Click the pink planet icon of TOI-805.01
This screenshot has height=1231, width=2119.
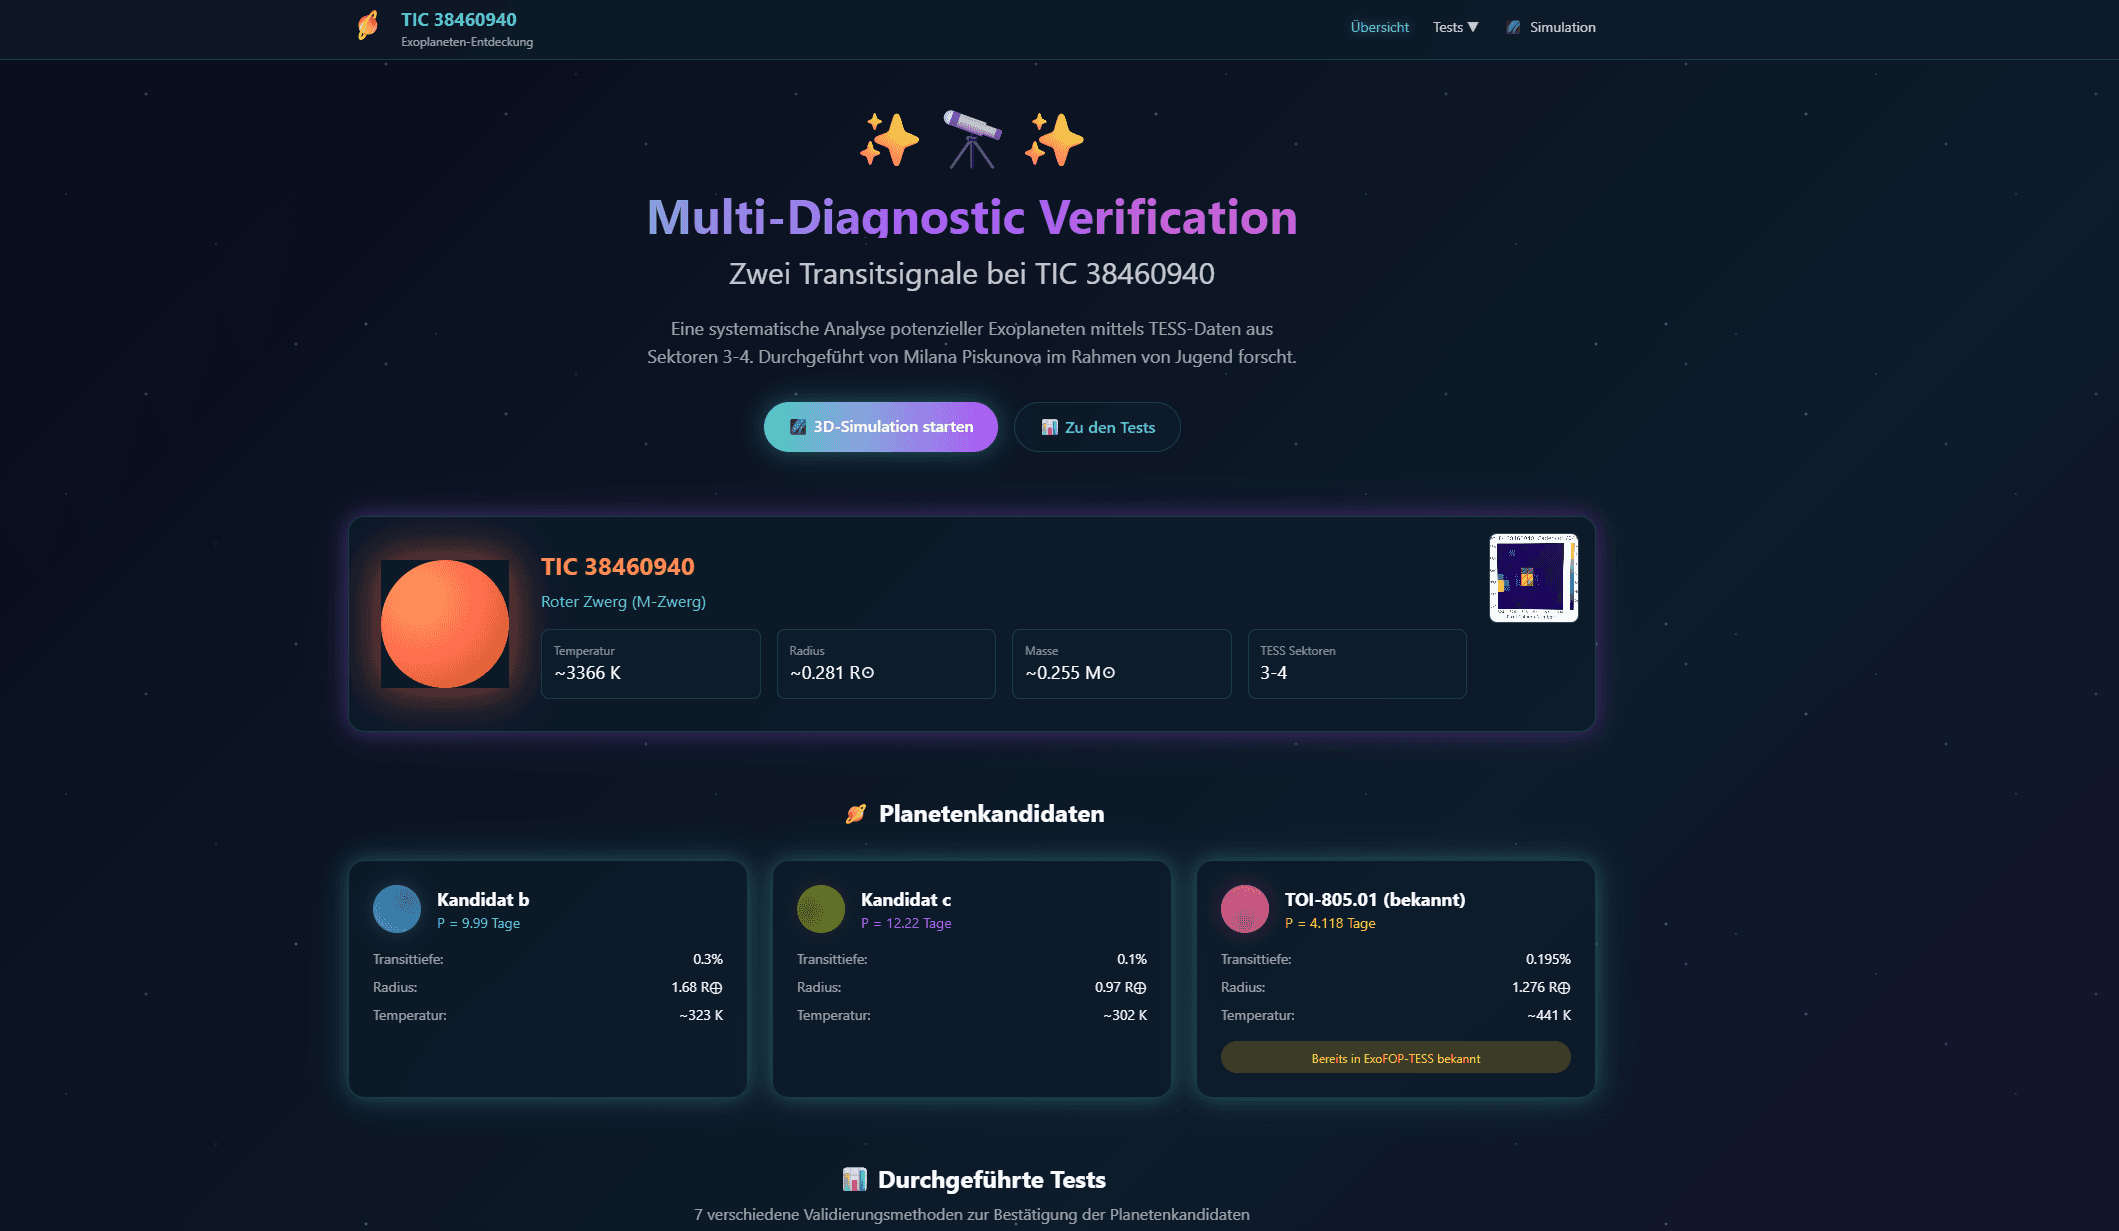pos(1245,908)
